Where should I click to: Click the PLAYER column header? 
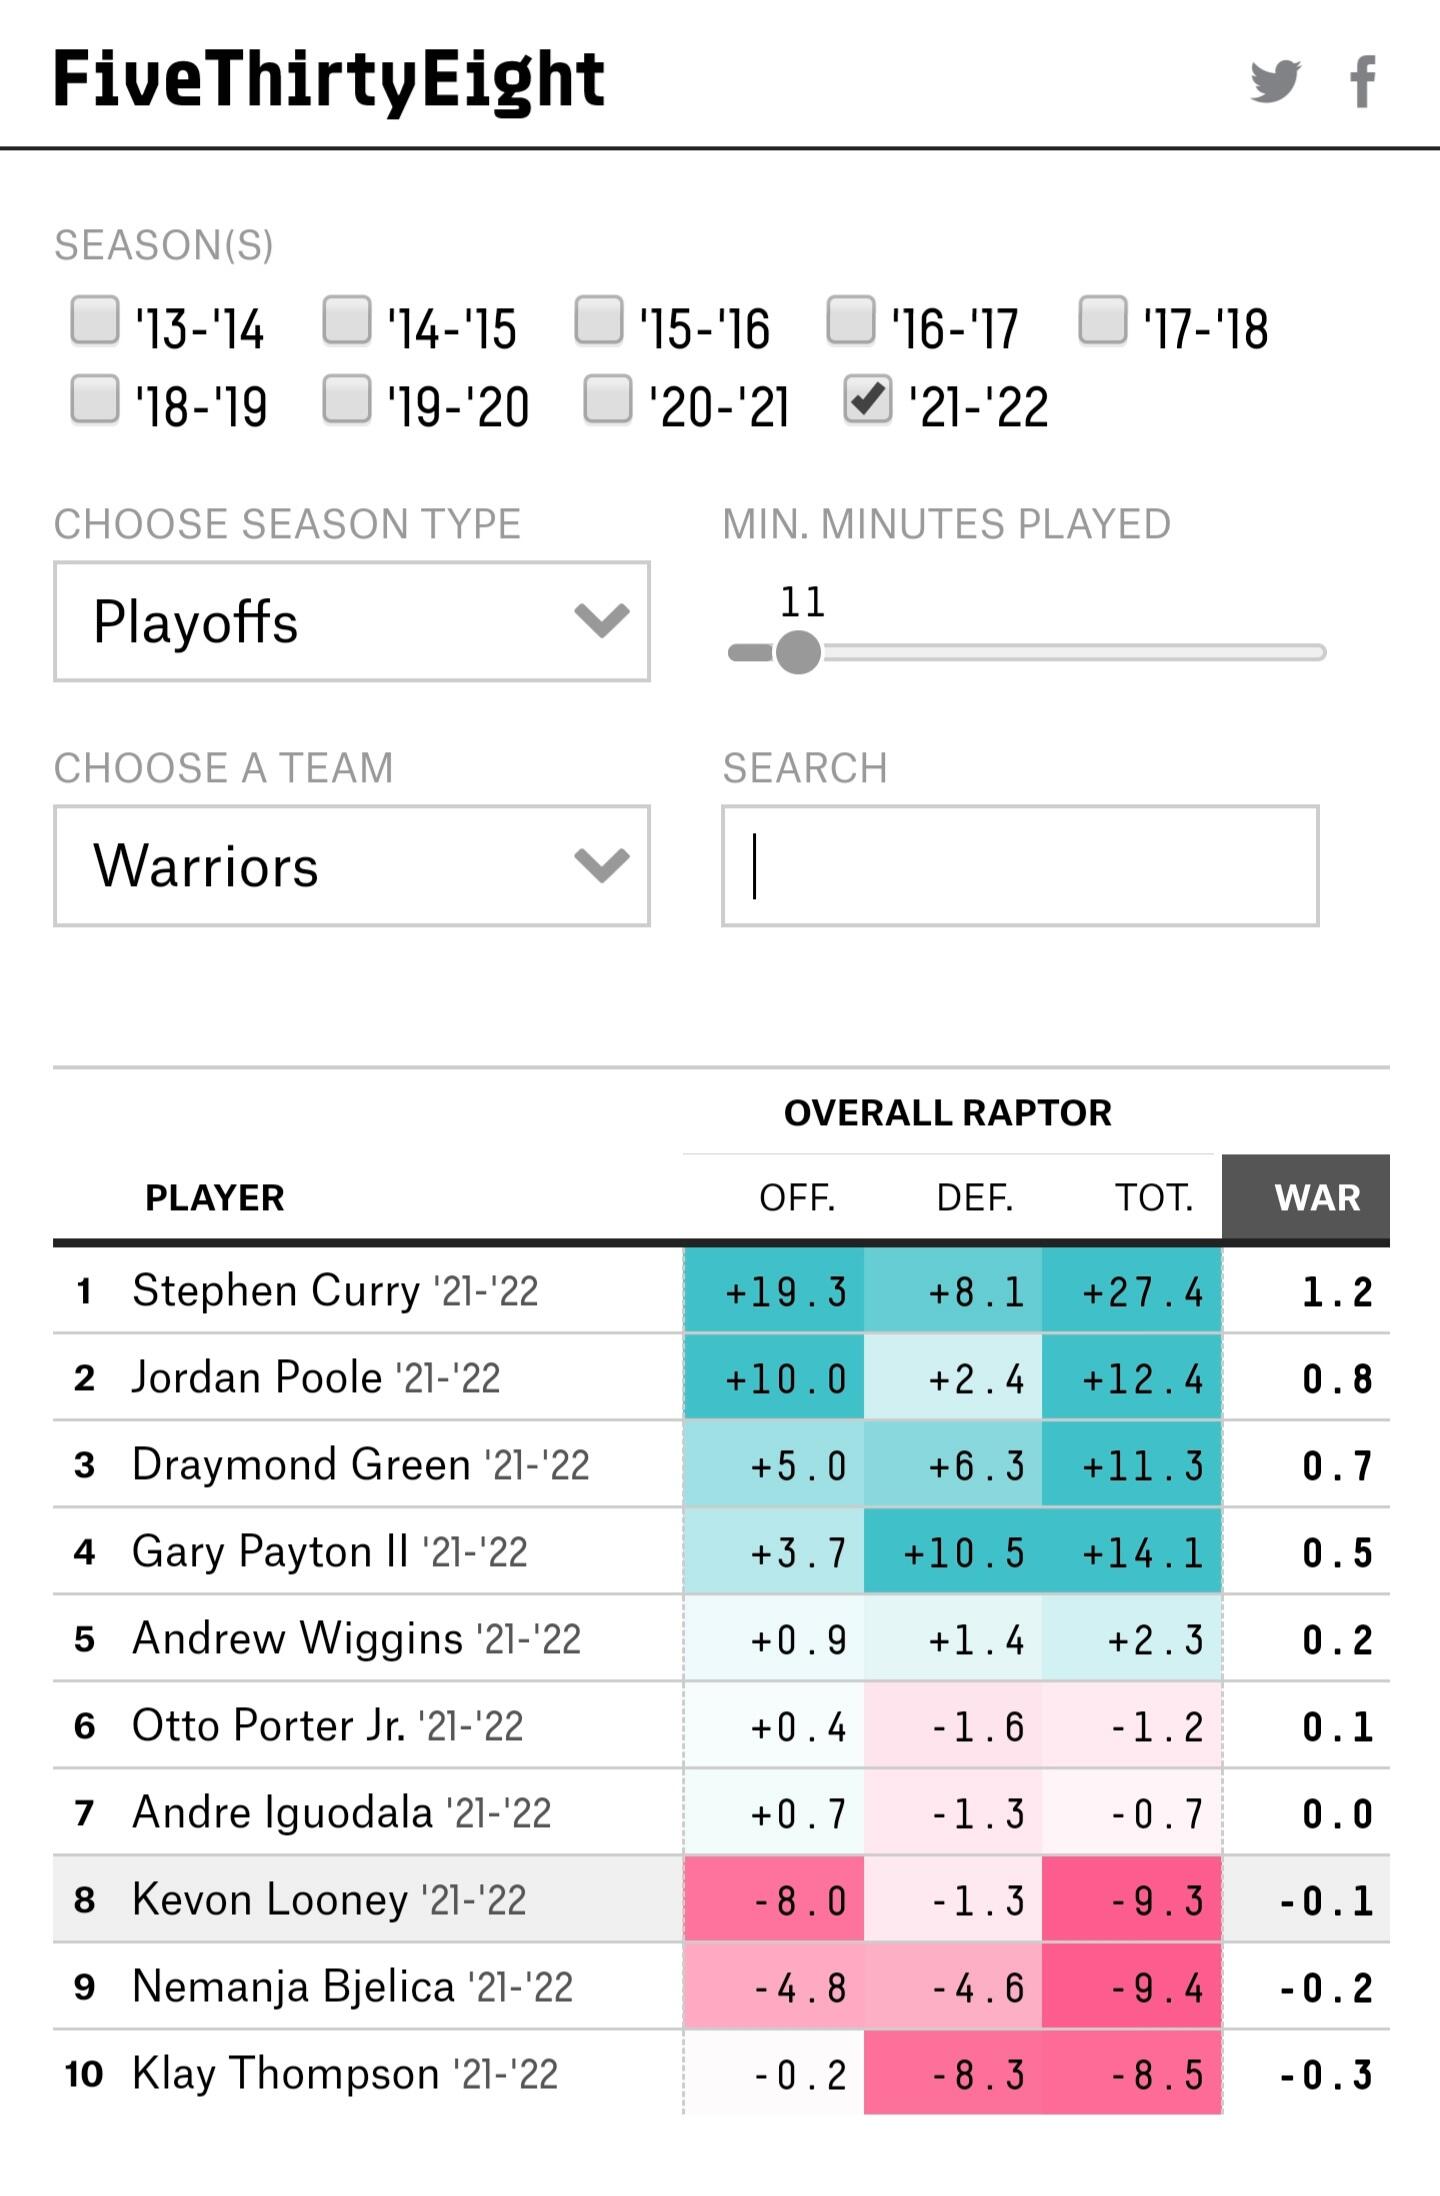pos(215,1197)
